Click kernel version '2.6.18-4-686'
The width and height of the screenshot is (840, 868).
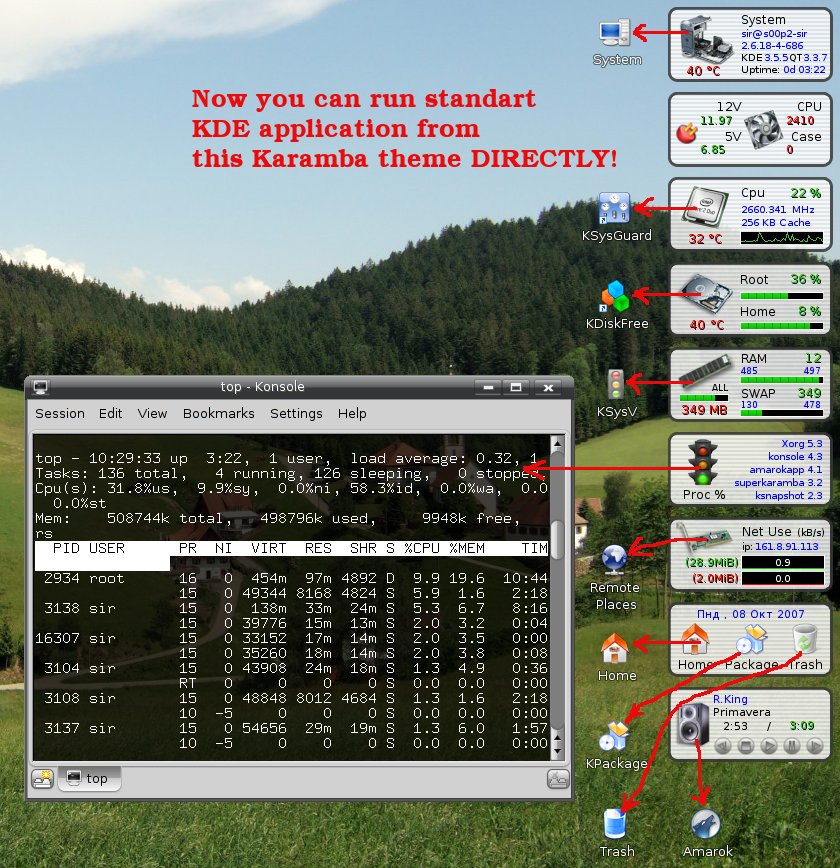click(772, 45)
